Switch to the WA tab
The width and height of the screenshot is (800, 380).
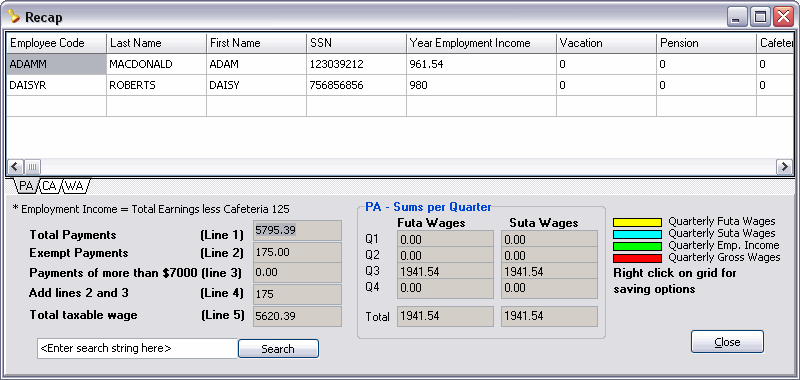[x=74, y=186]
